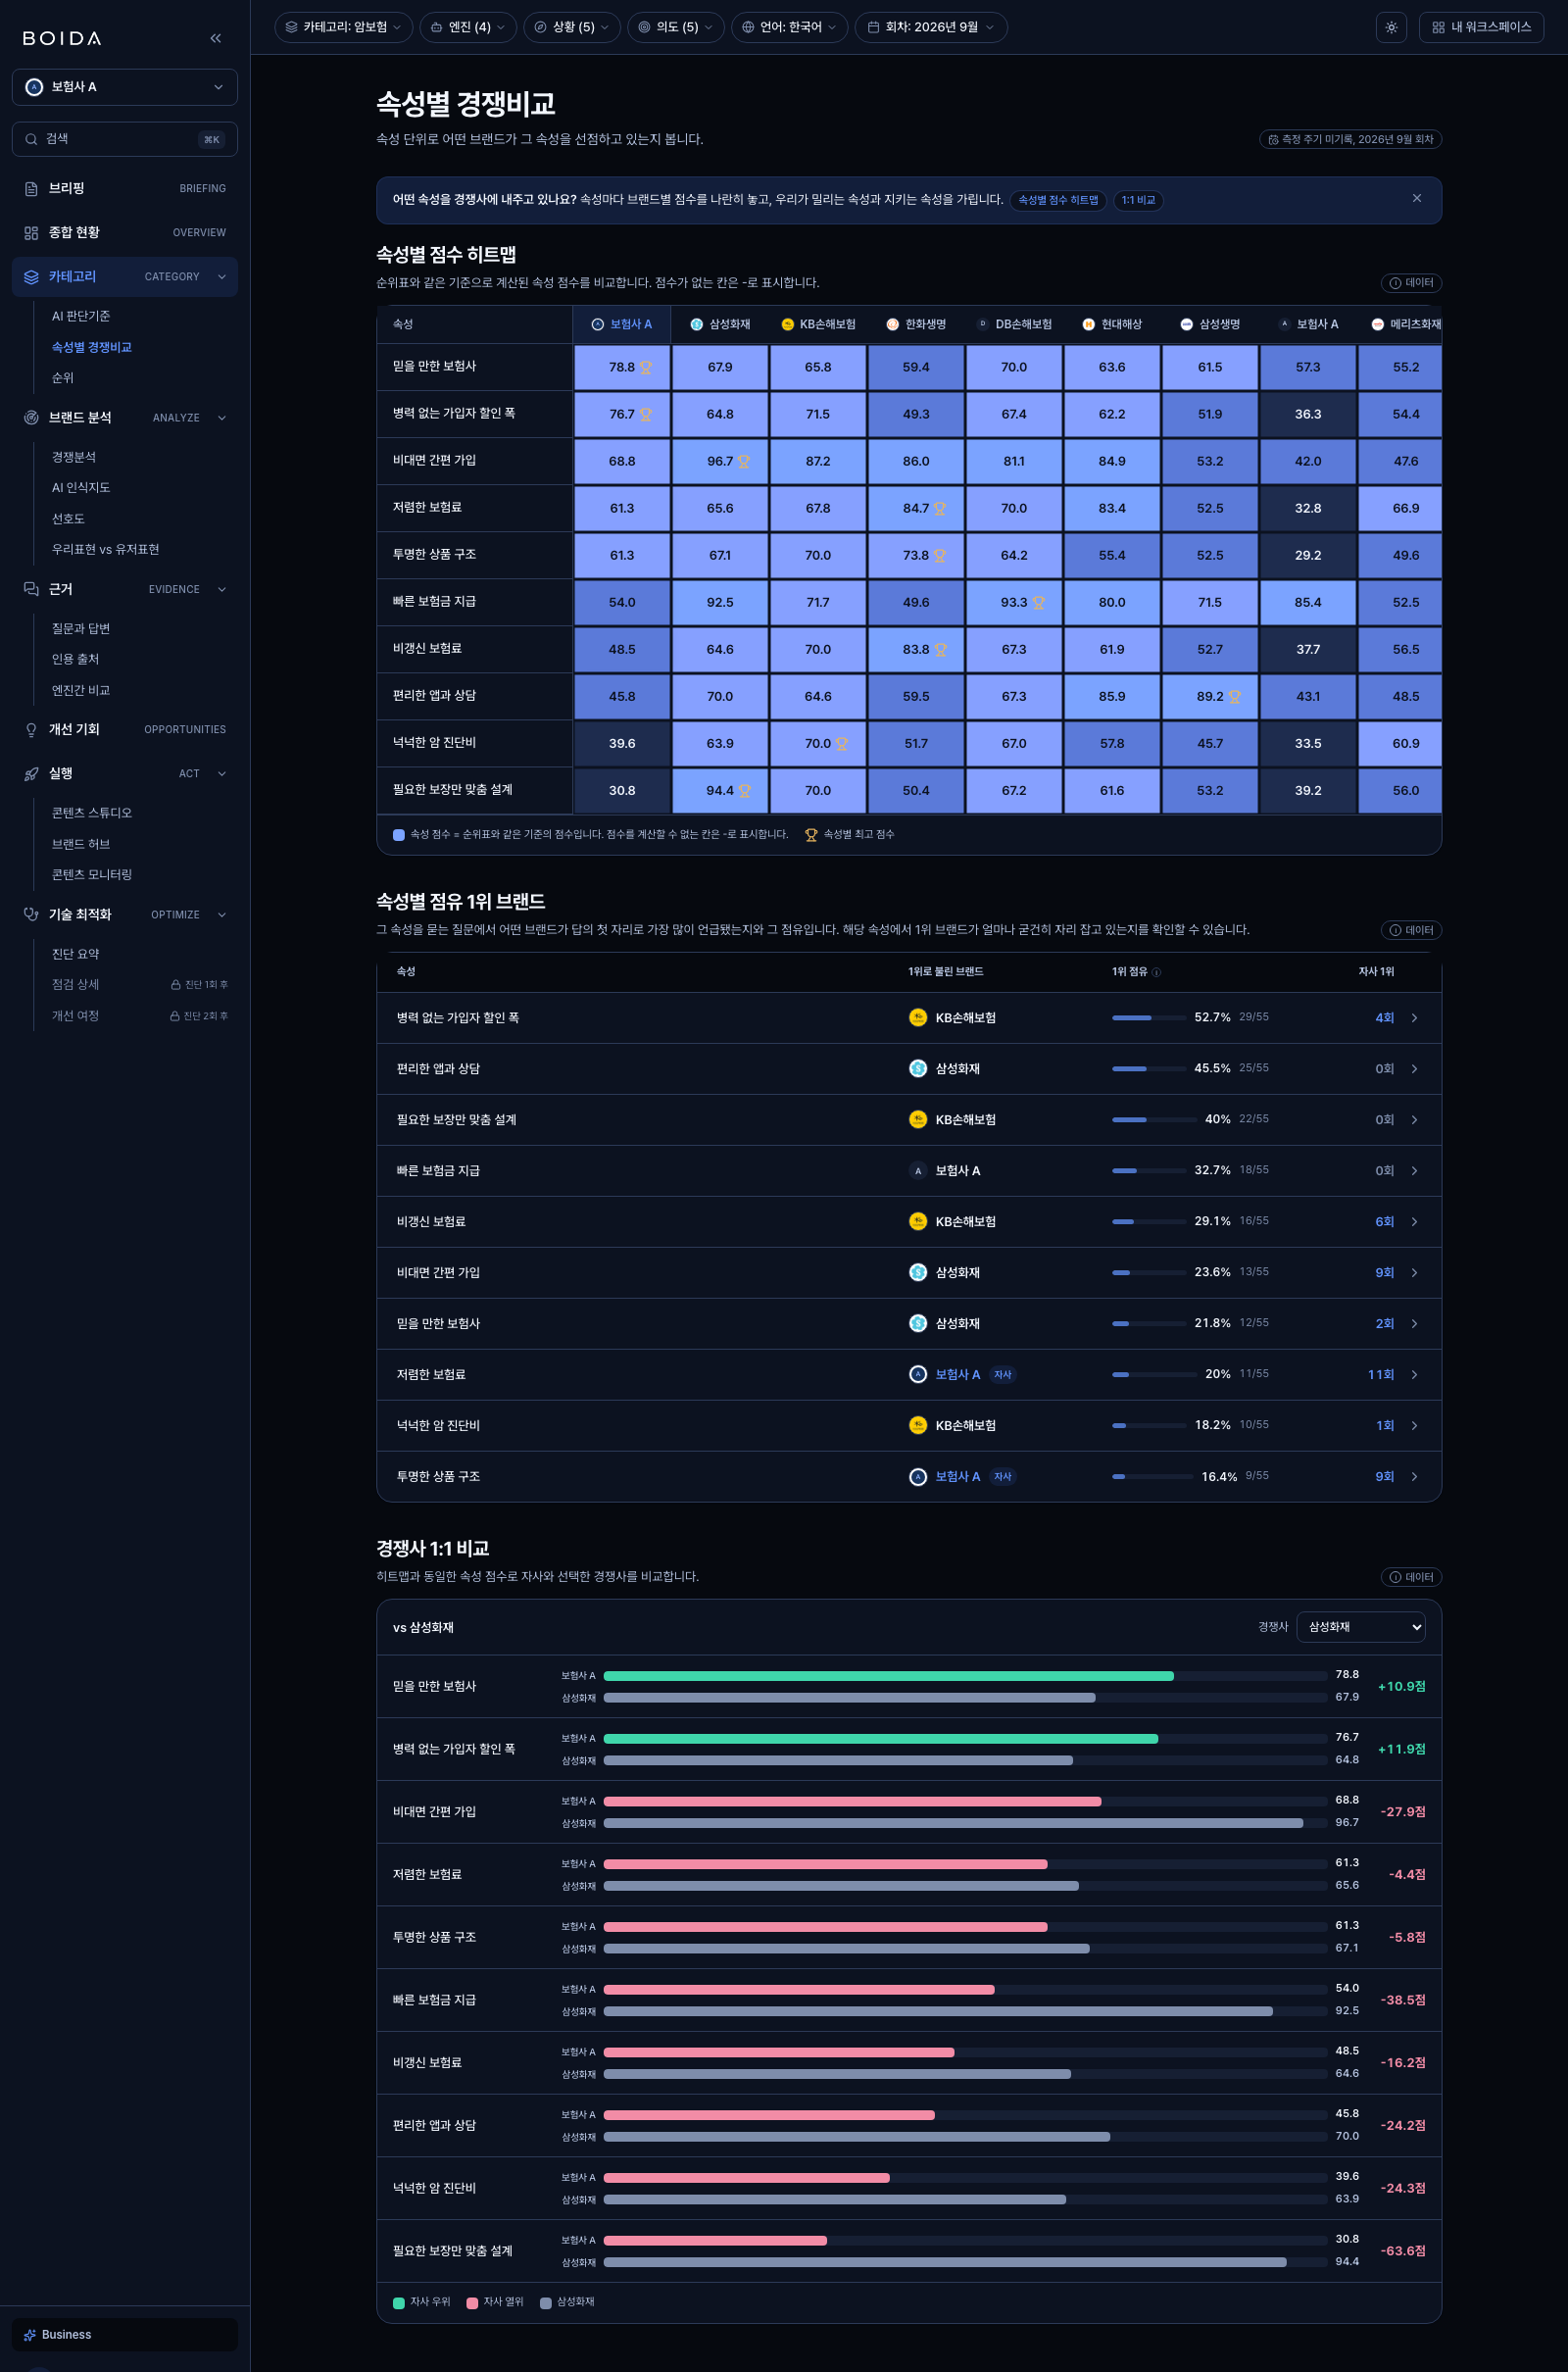The width and height of the screenshot is (1568, 2372).
Task: Collapse the sidebar with the double-chevron icon
Action: click(x=215, y=38)
